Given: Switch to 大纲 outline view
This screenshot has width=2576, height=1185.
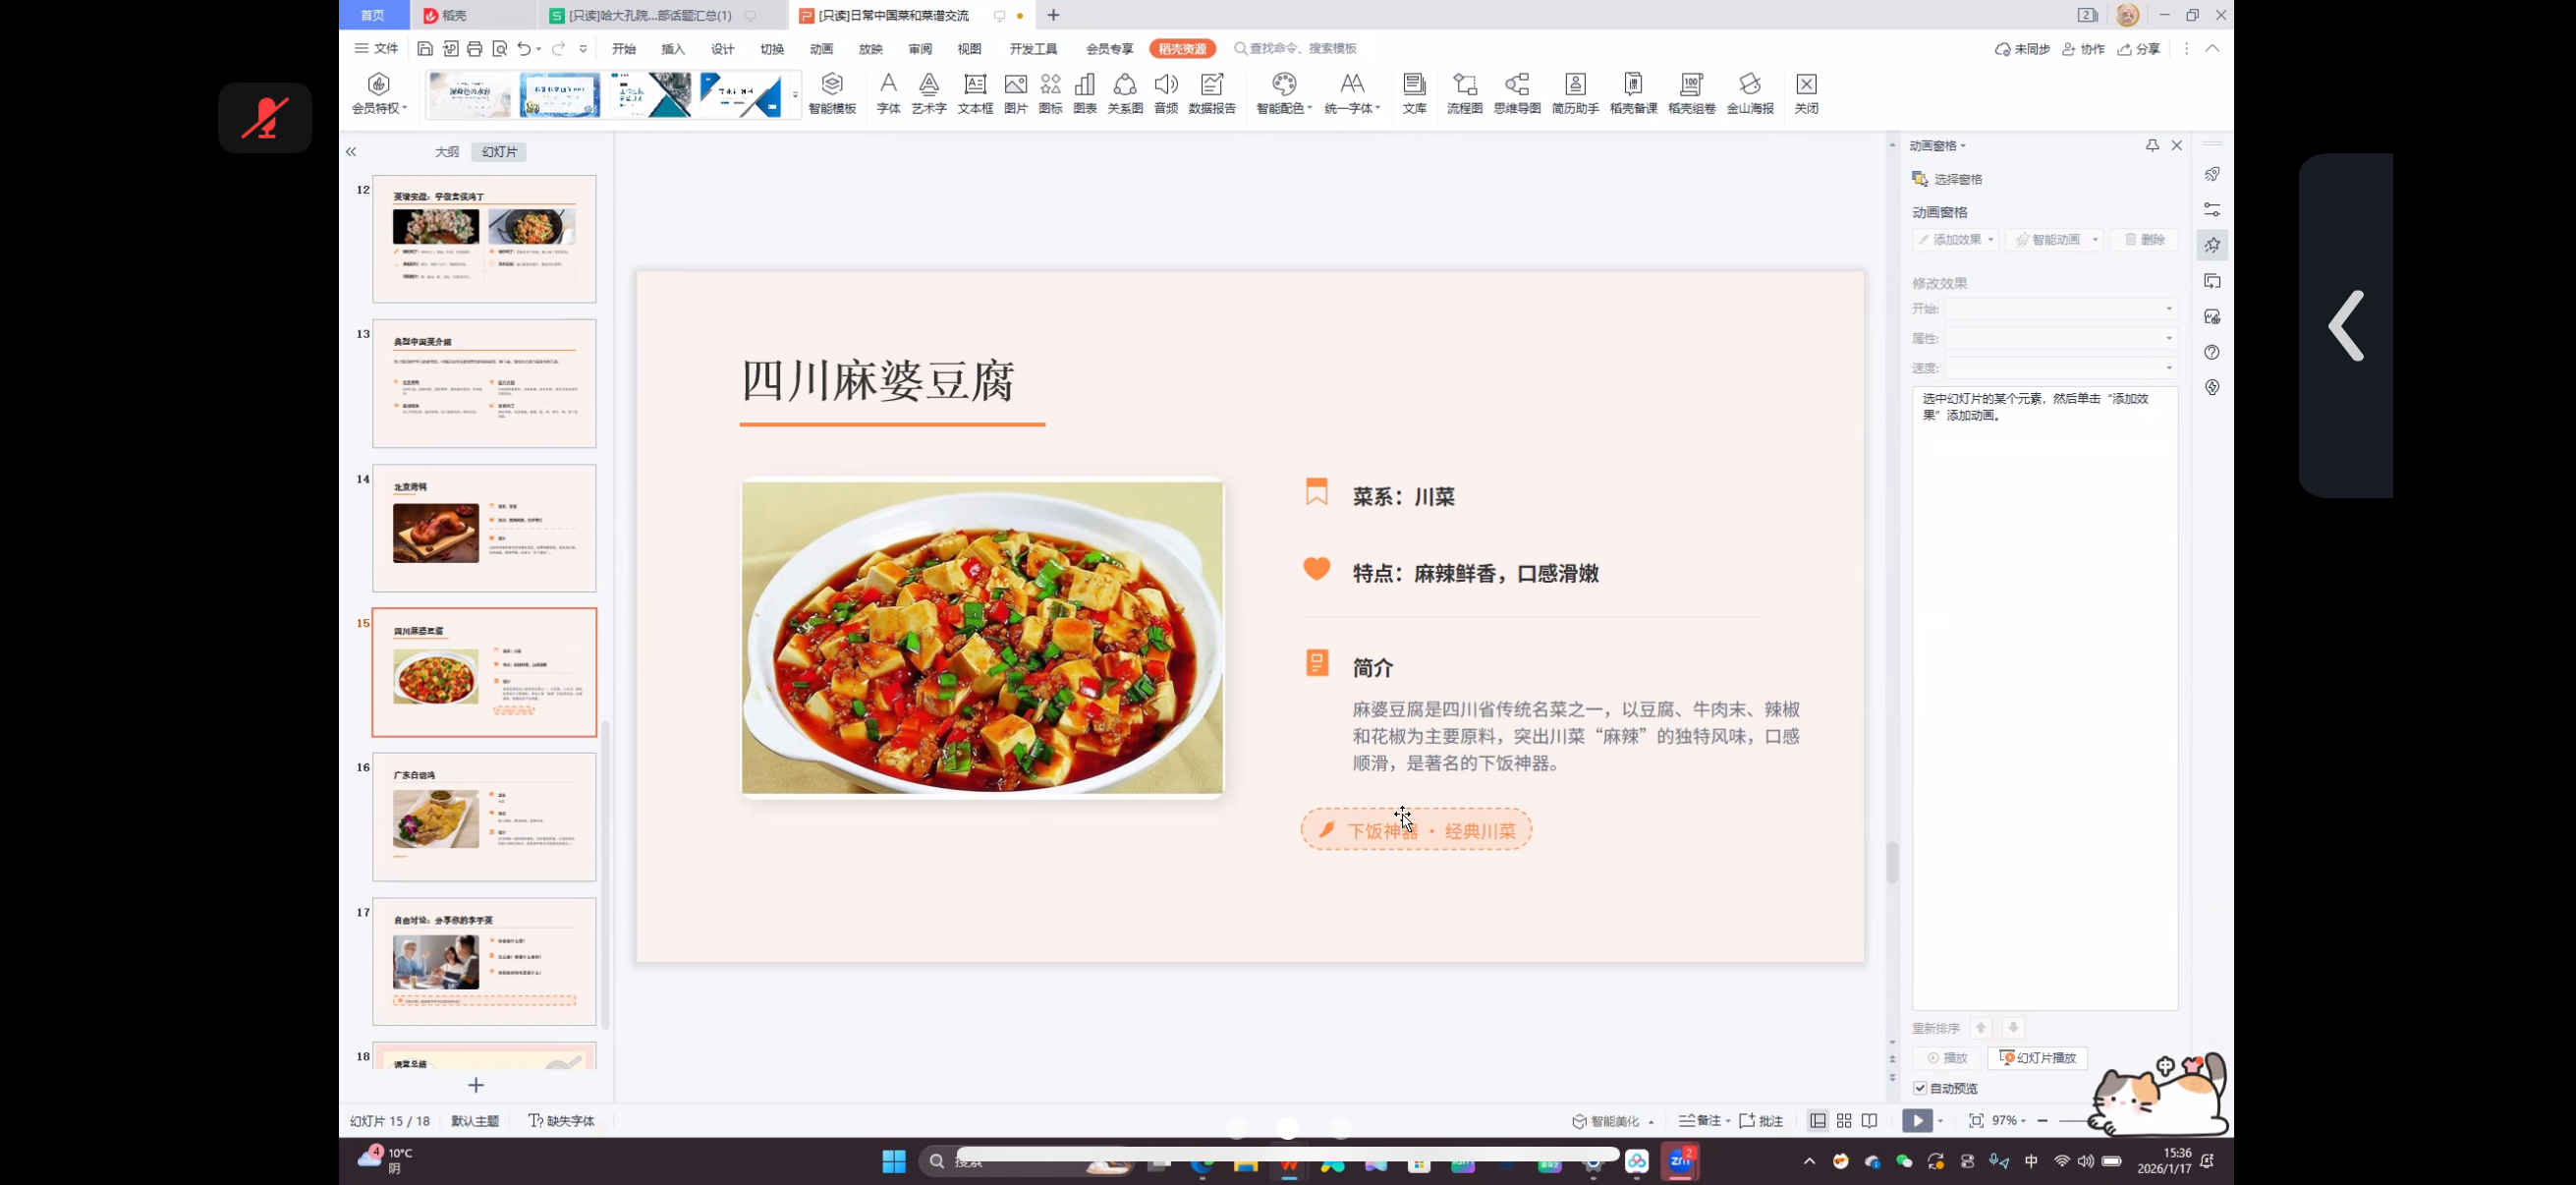Looking at the screenshot, I should (x=446, y=152).
